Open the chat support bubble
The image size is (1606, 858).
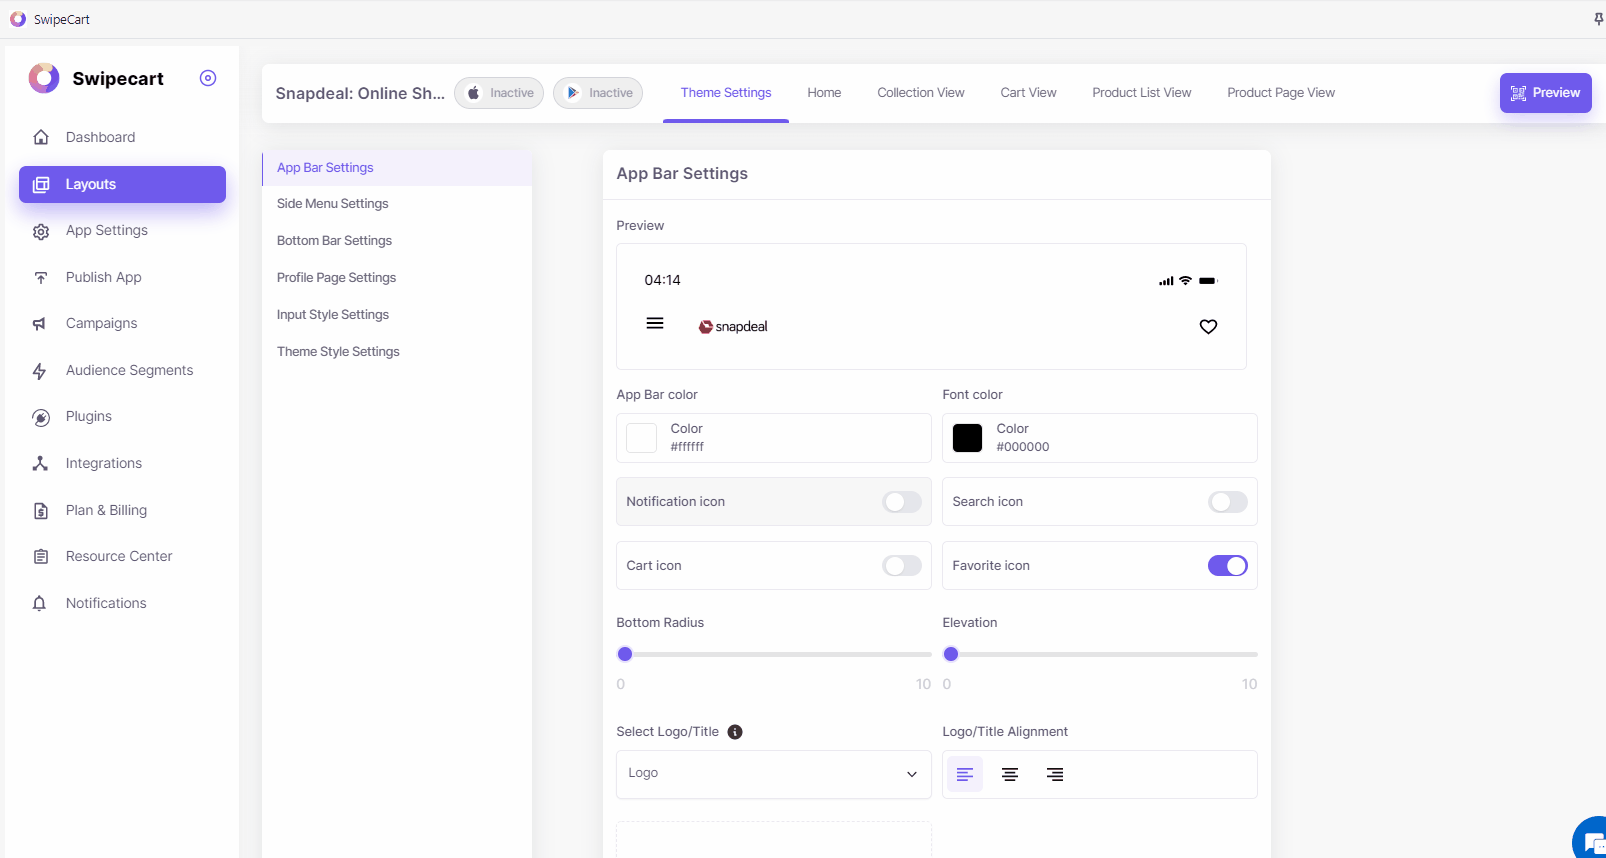coord(1592,842)
